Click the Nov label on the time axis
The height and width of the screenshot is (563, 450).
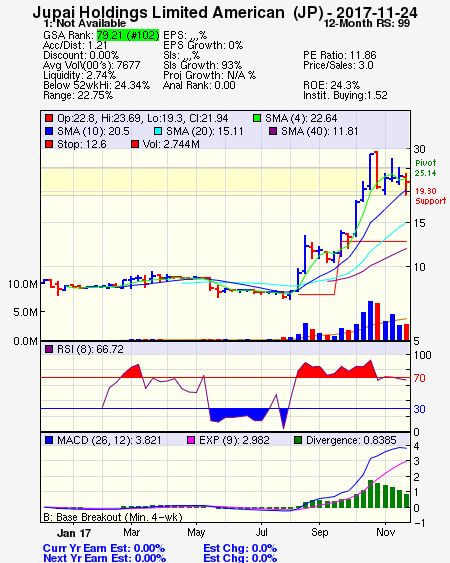[385, 532]
